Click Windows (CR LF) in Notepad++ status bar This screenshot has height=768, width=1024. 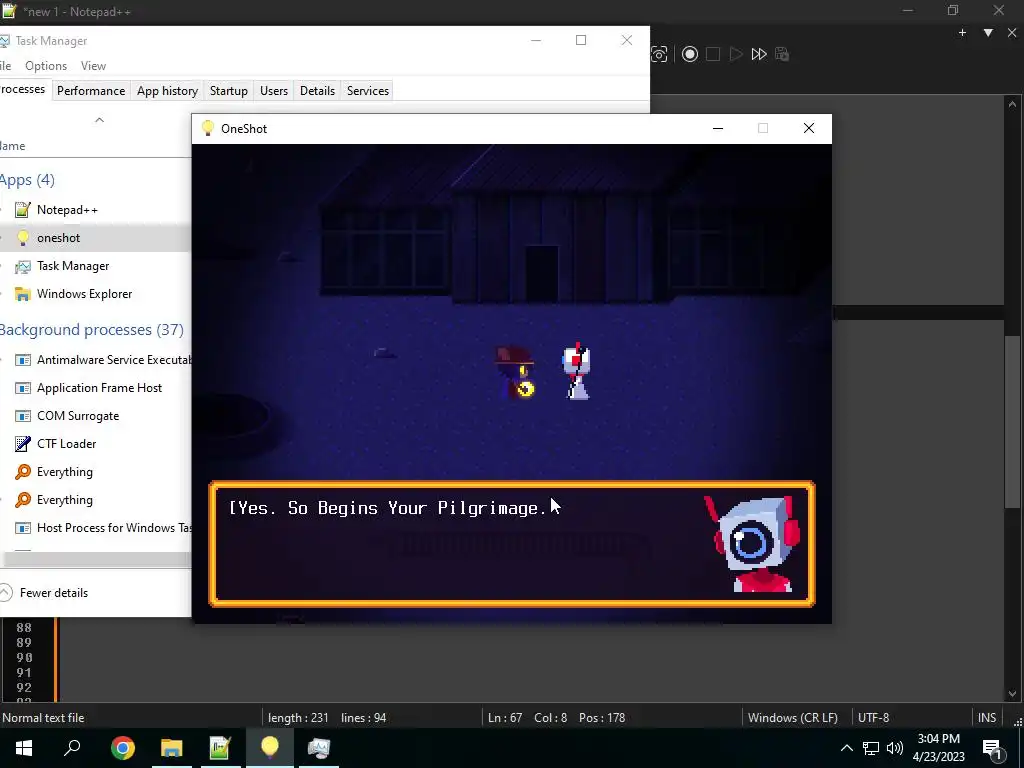(792, 717)
